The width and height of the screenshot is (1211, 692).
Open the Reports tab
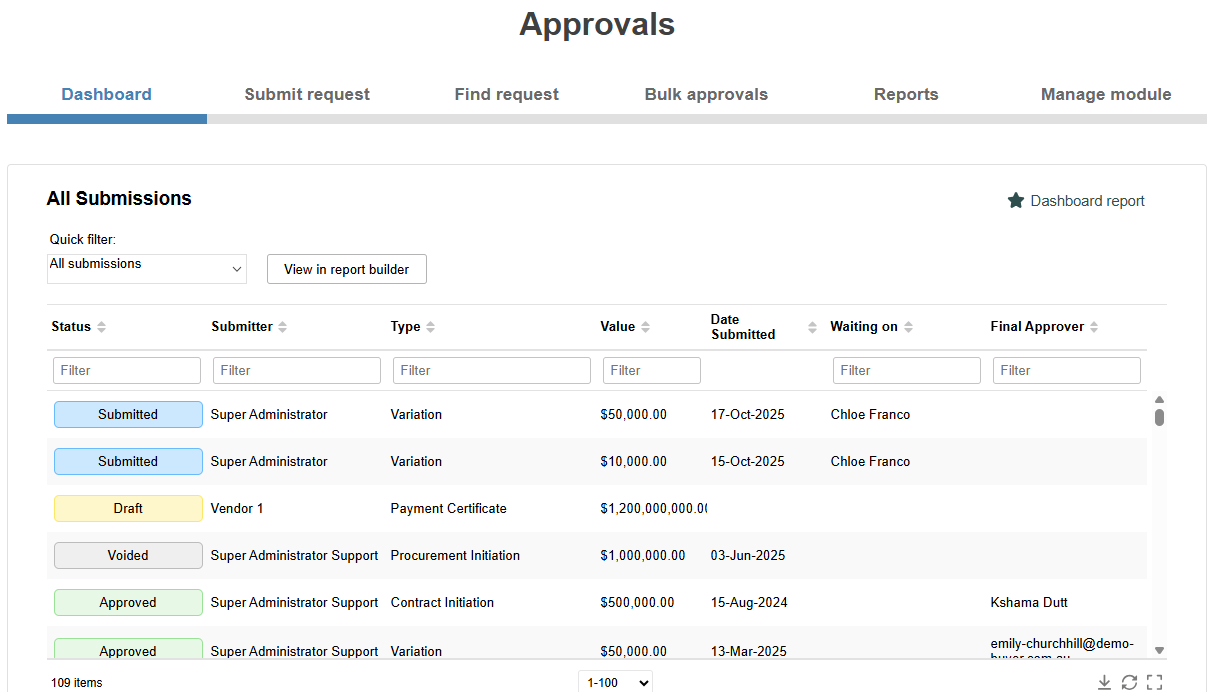point(906,95)
